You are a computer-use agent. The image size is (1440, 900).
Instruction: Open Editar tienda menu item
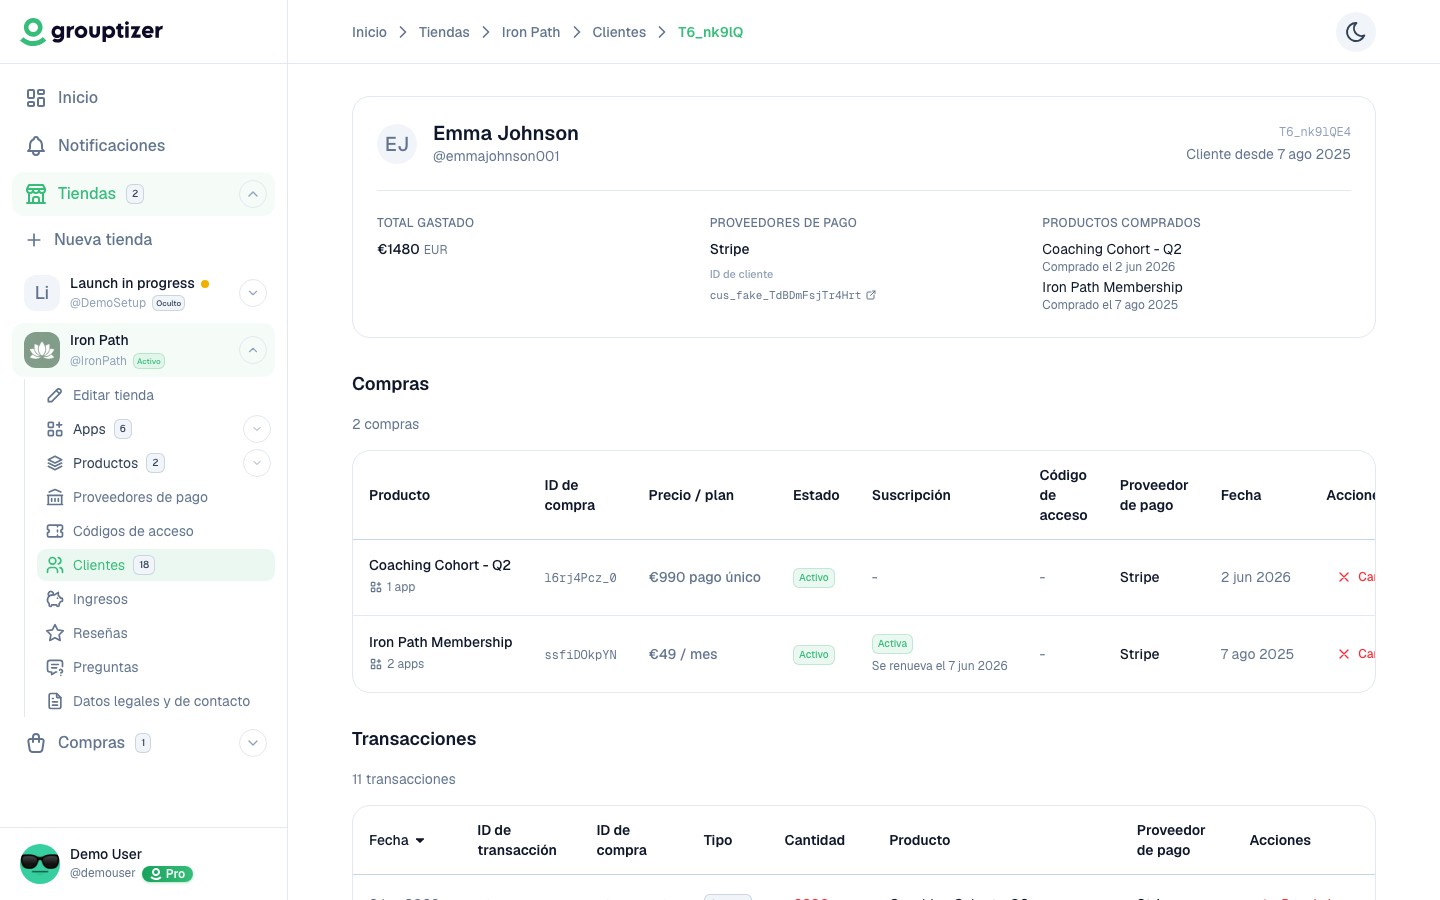point(156,395)
